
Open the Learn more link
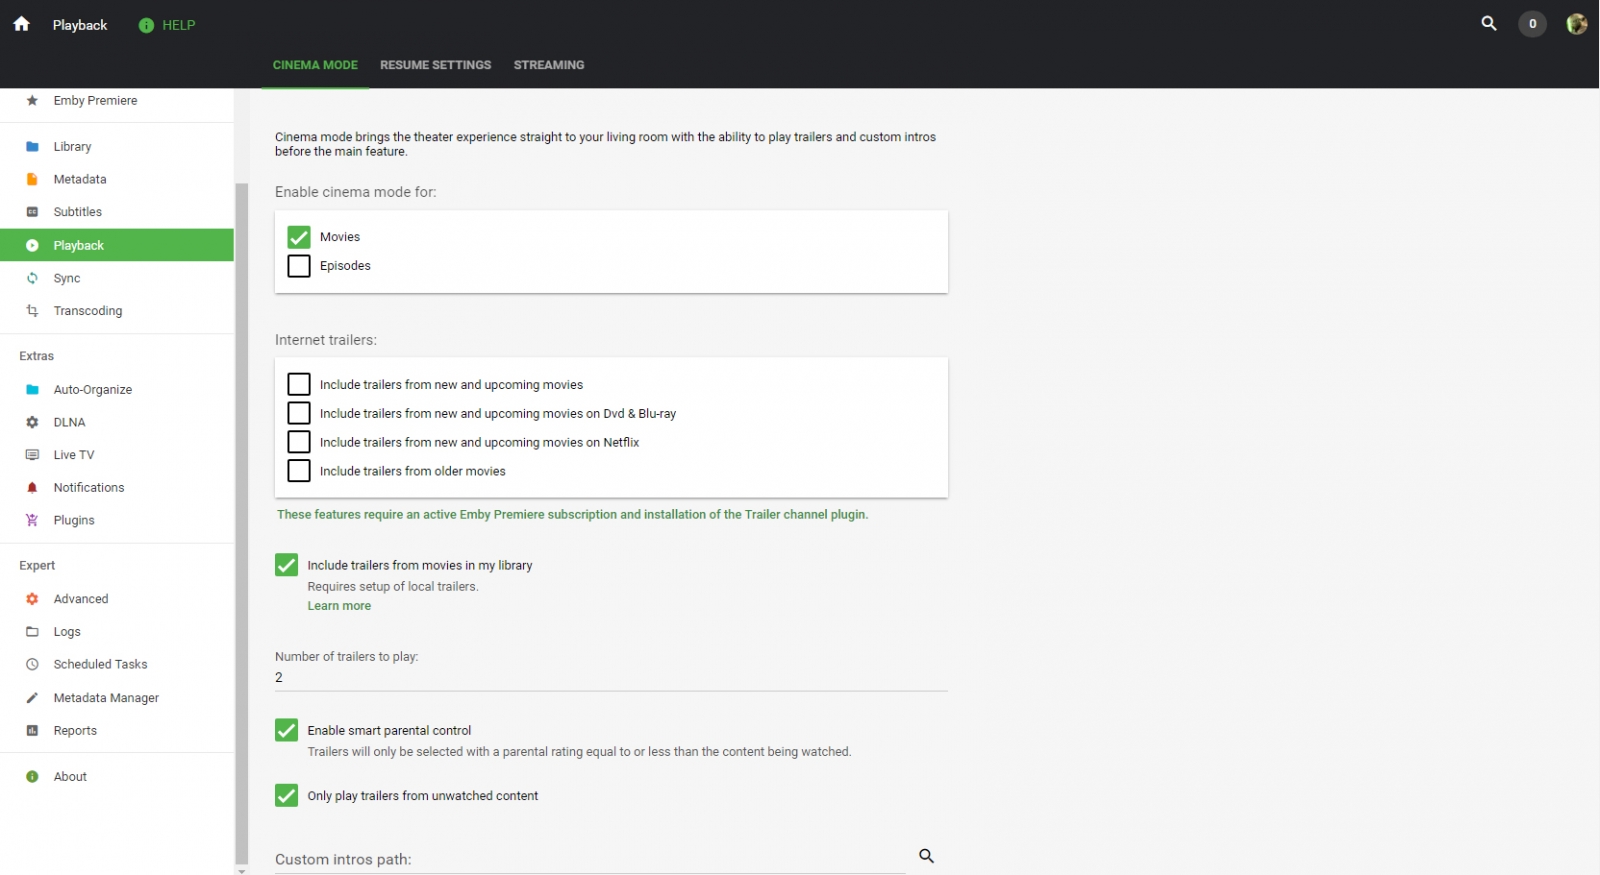pyautogui.click(x=339, y=606)
